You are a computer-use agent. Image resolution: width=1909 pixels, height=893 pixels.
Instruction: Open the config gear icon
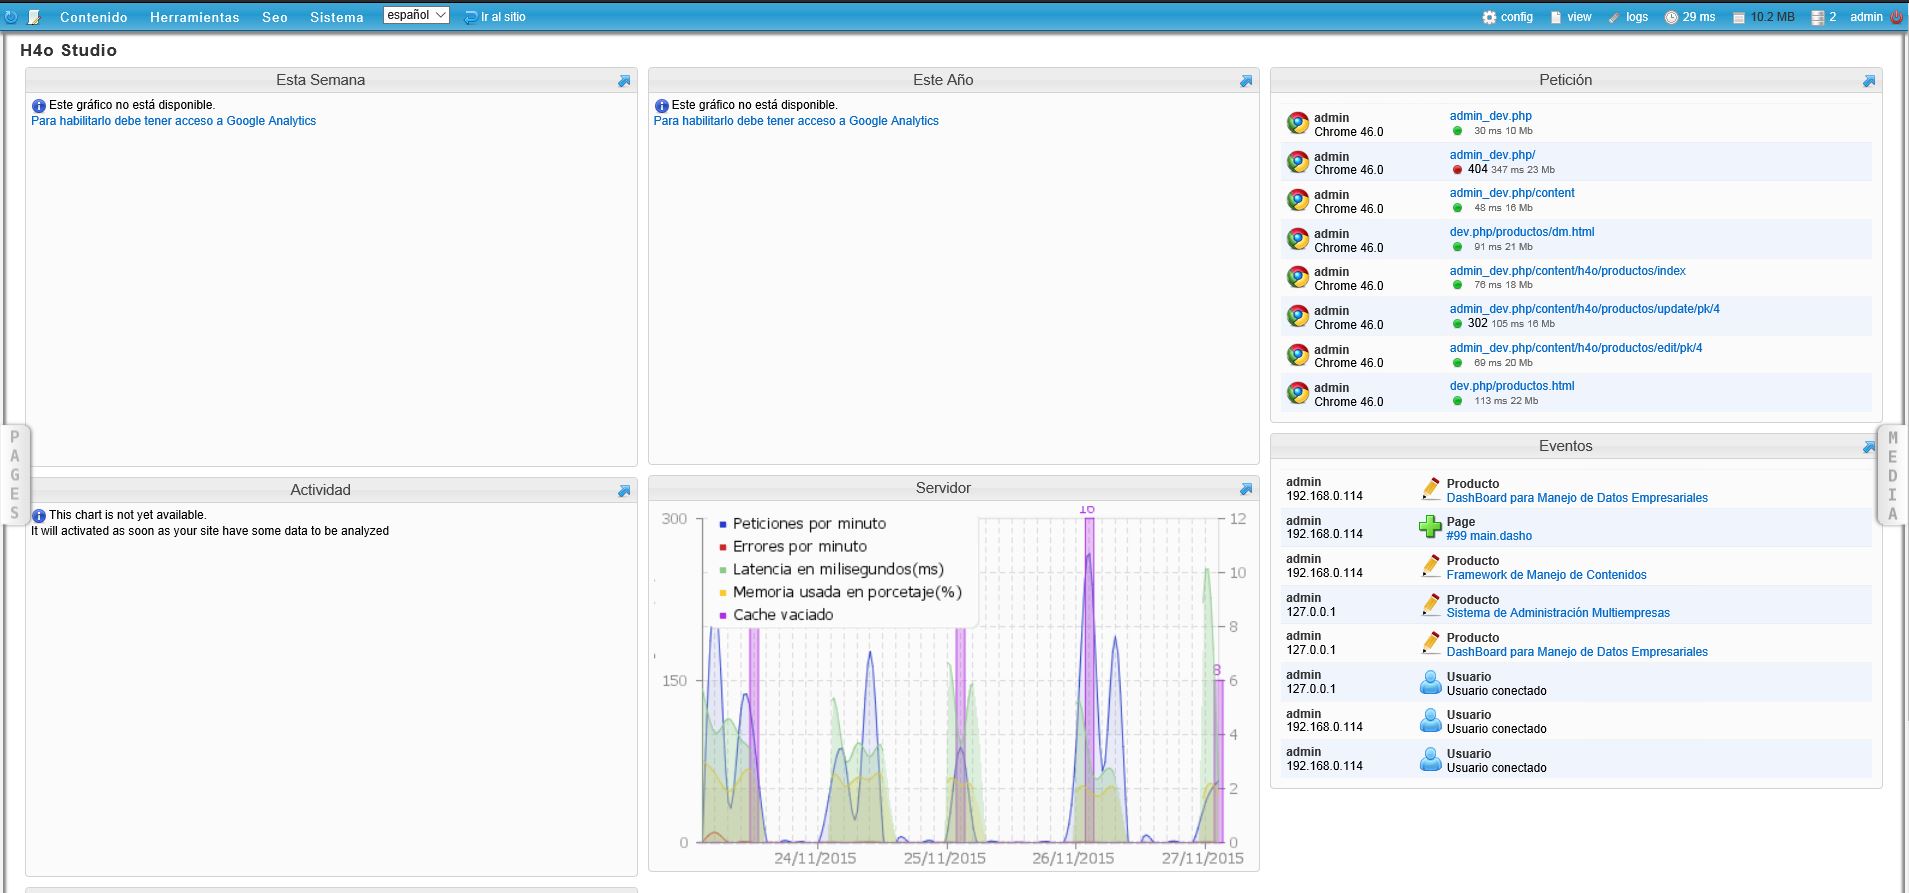pyautogui.click(x=1489, y=17)
